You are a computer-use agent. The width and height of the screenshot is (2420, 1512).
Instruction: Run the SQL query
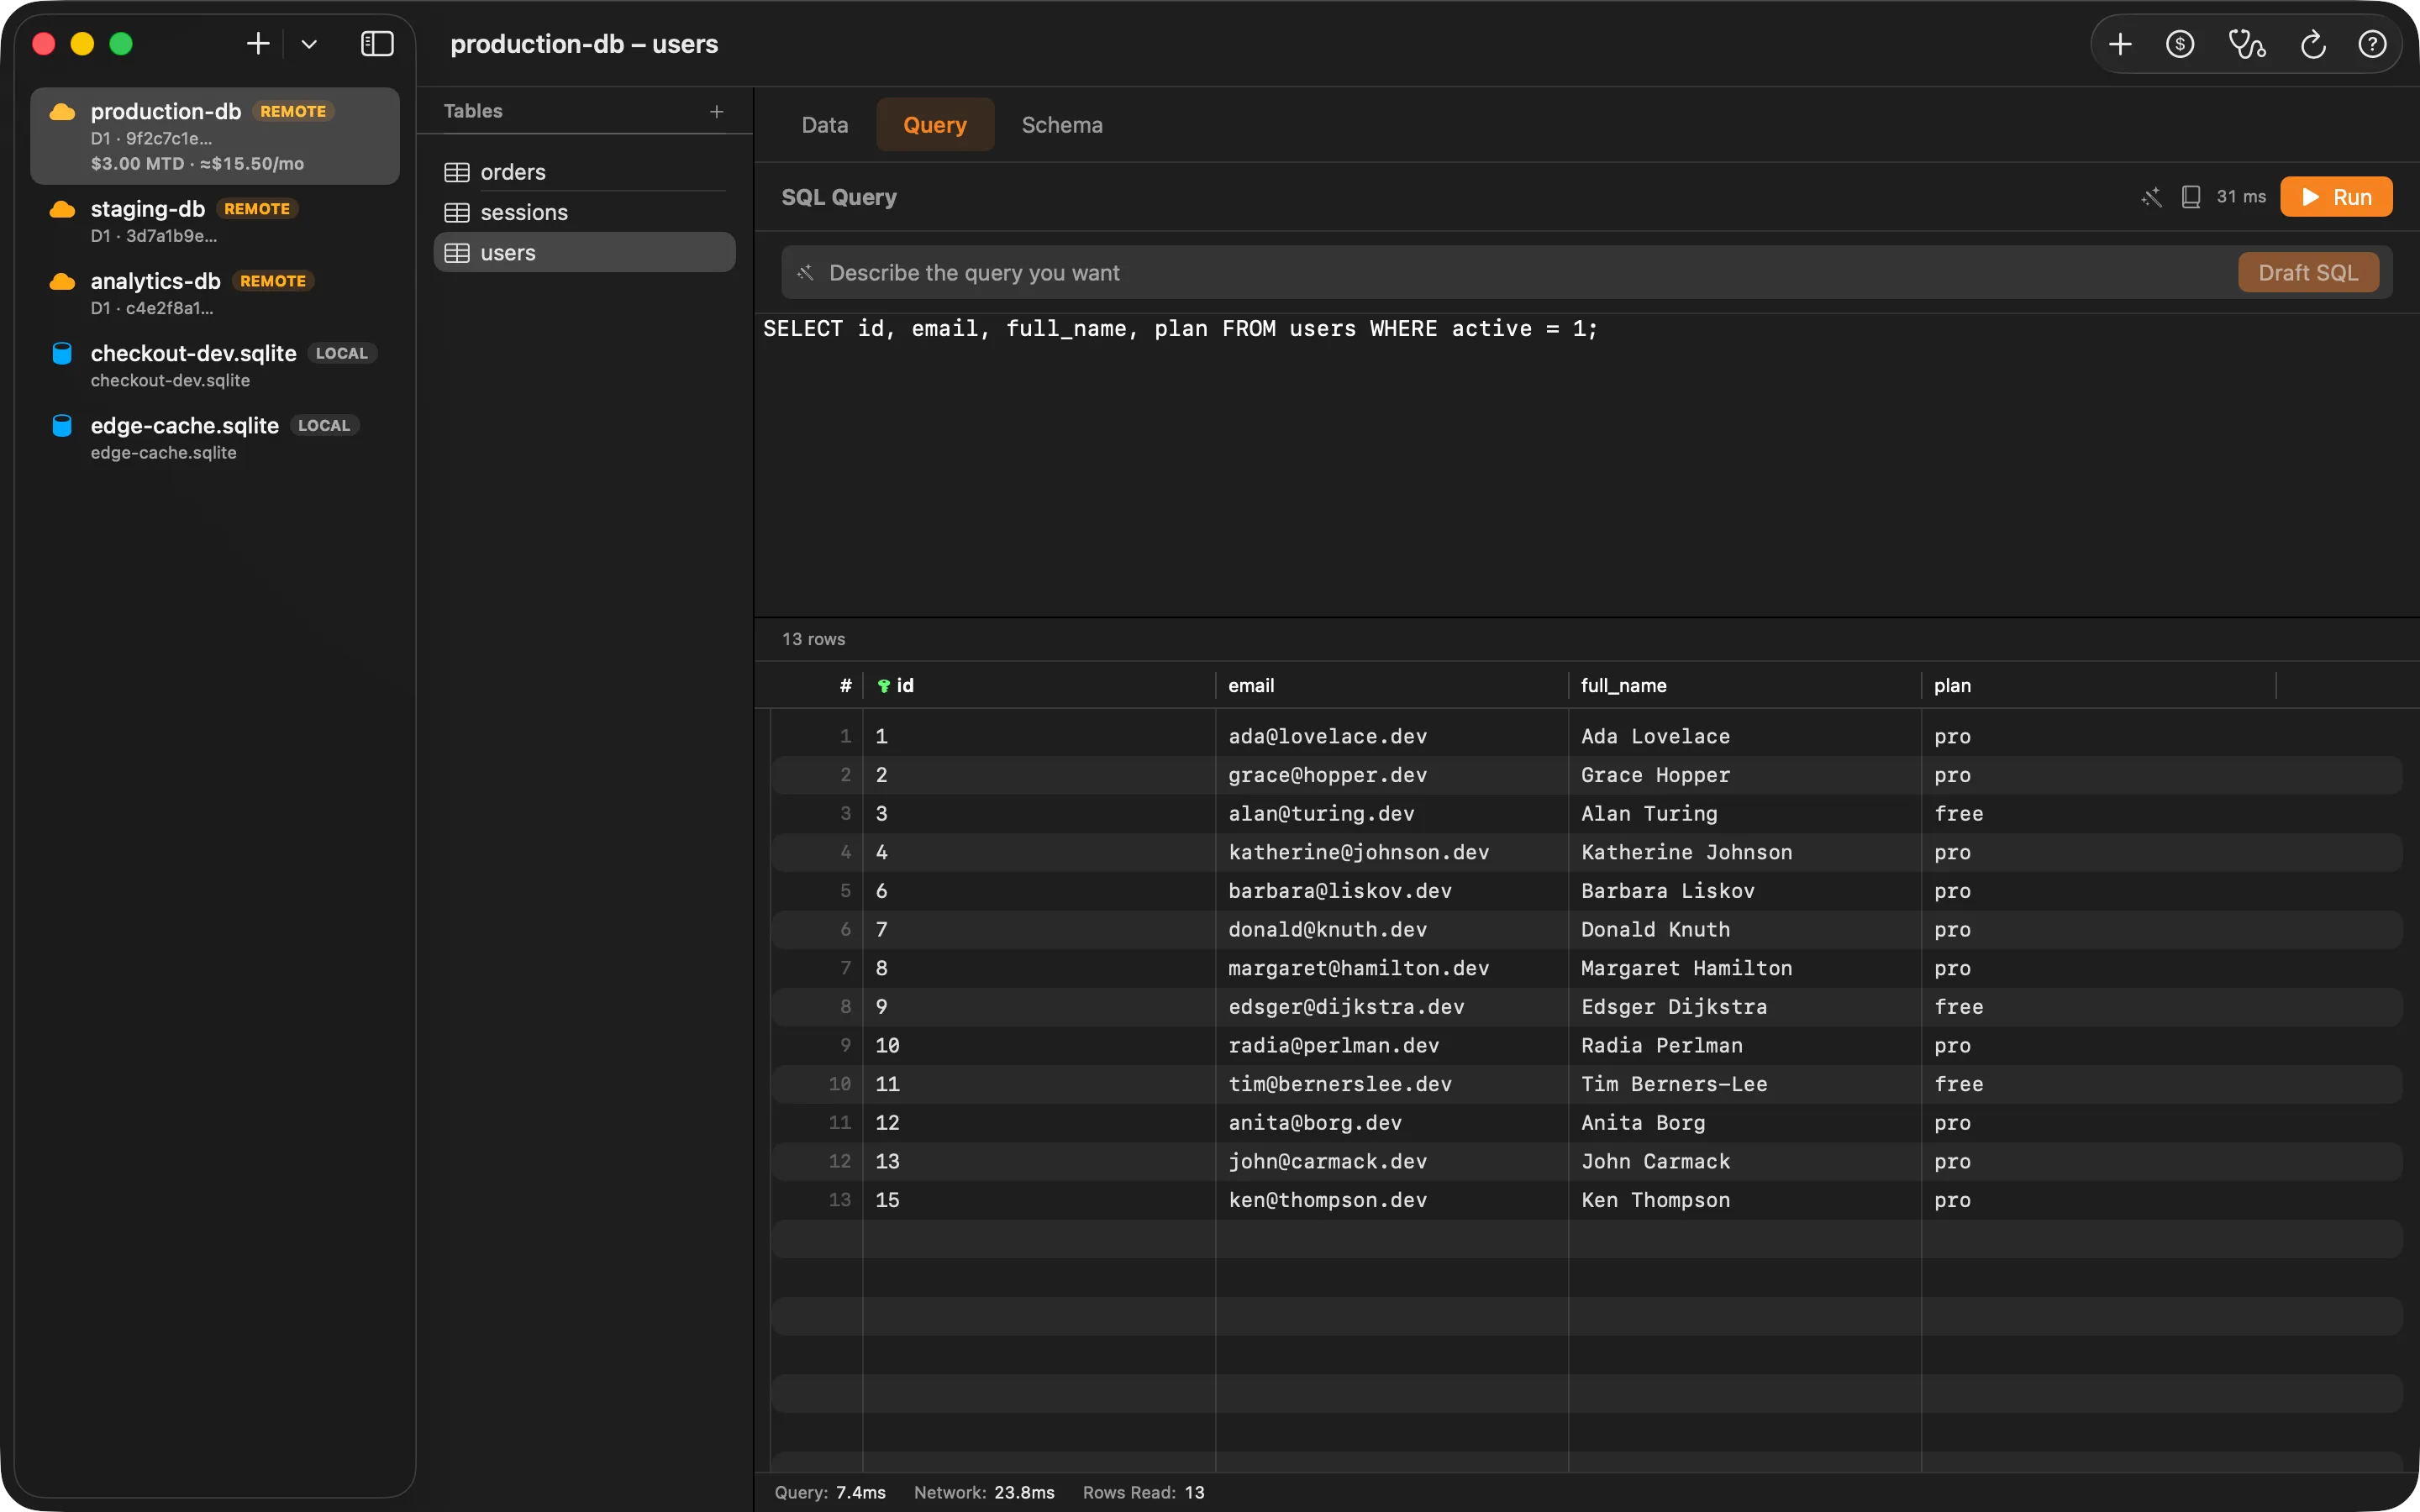pos(2336,197)
